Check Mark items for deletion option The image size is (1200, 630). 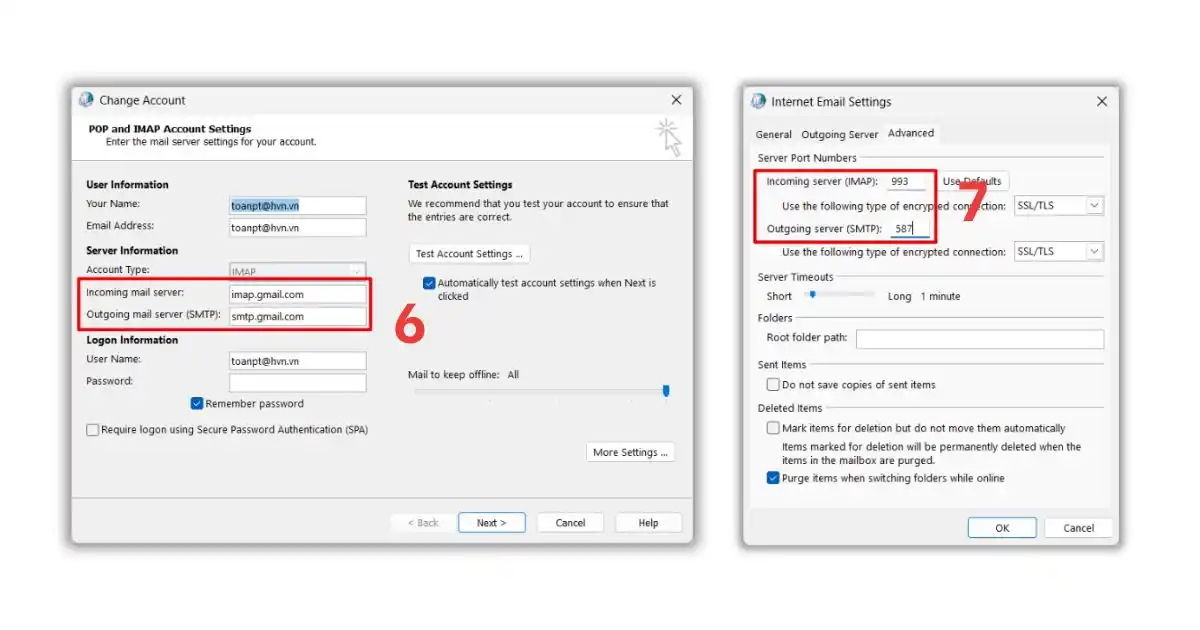773,428
